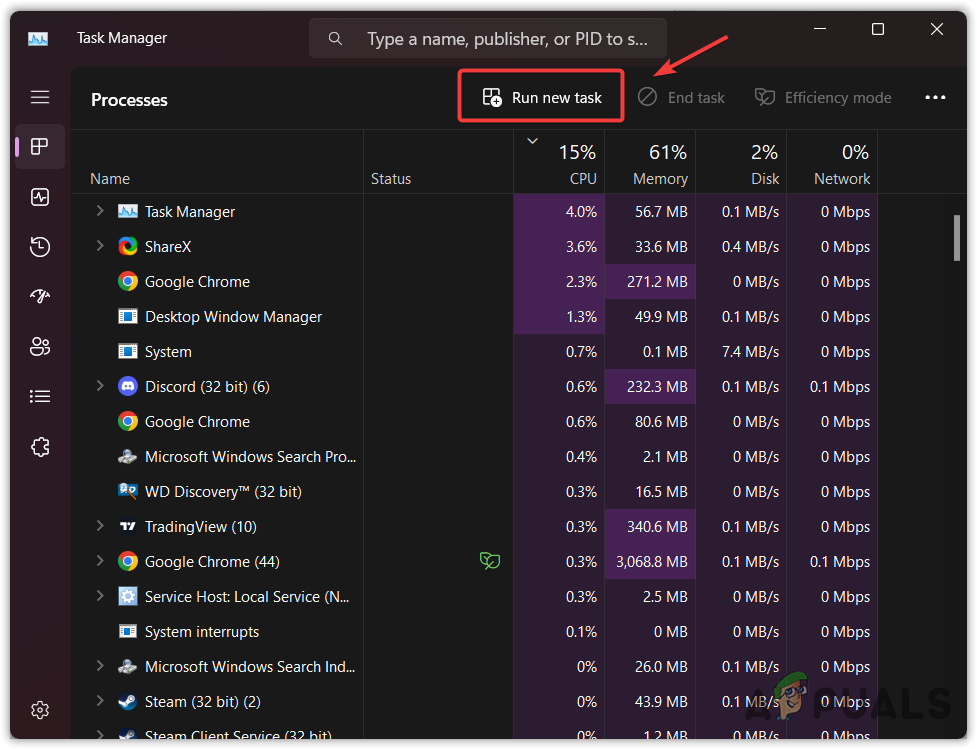The height and width of the screenshot is (749, 977).
Task: Click the Processes page heading
Action: pos(129,100)
